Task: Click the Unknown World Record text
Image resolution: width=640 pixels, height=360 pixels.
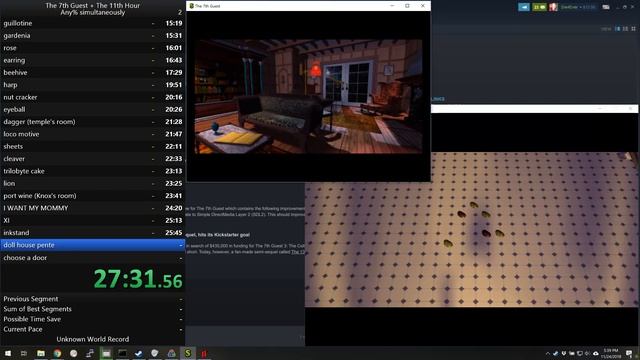Action: coord(93,339)
